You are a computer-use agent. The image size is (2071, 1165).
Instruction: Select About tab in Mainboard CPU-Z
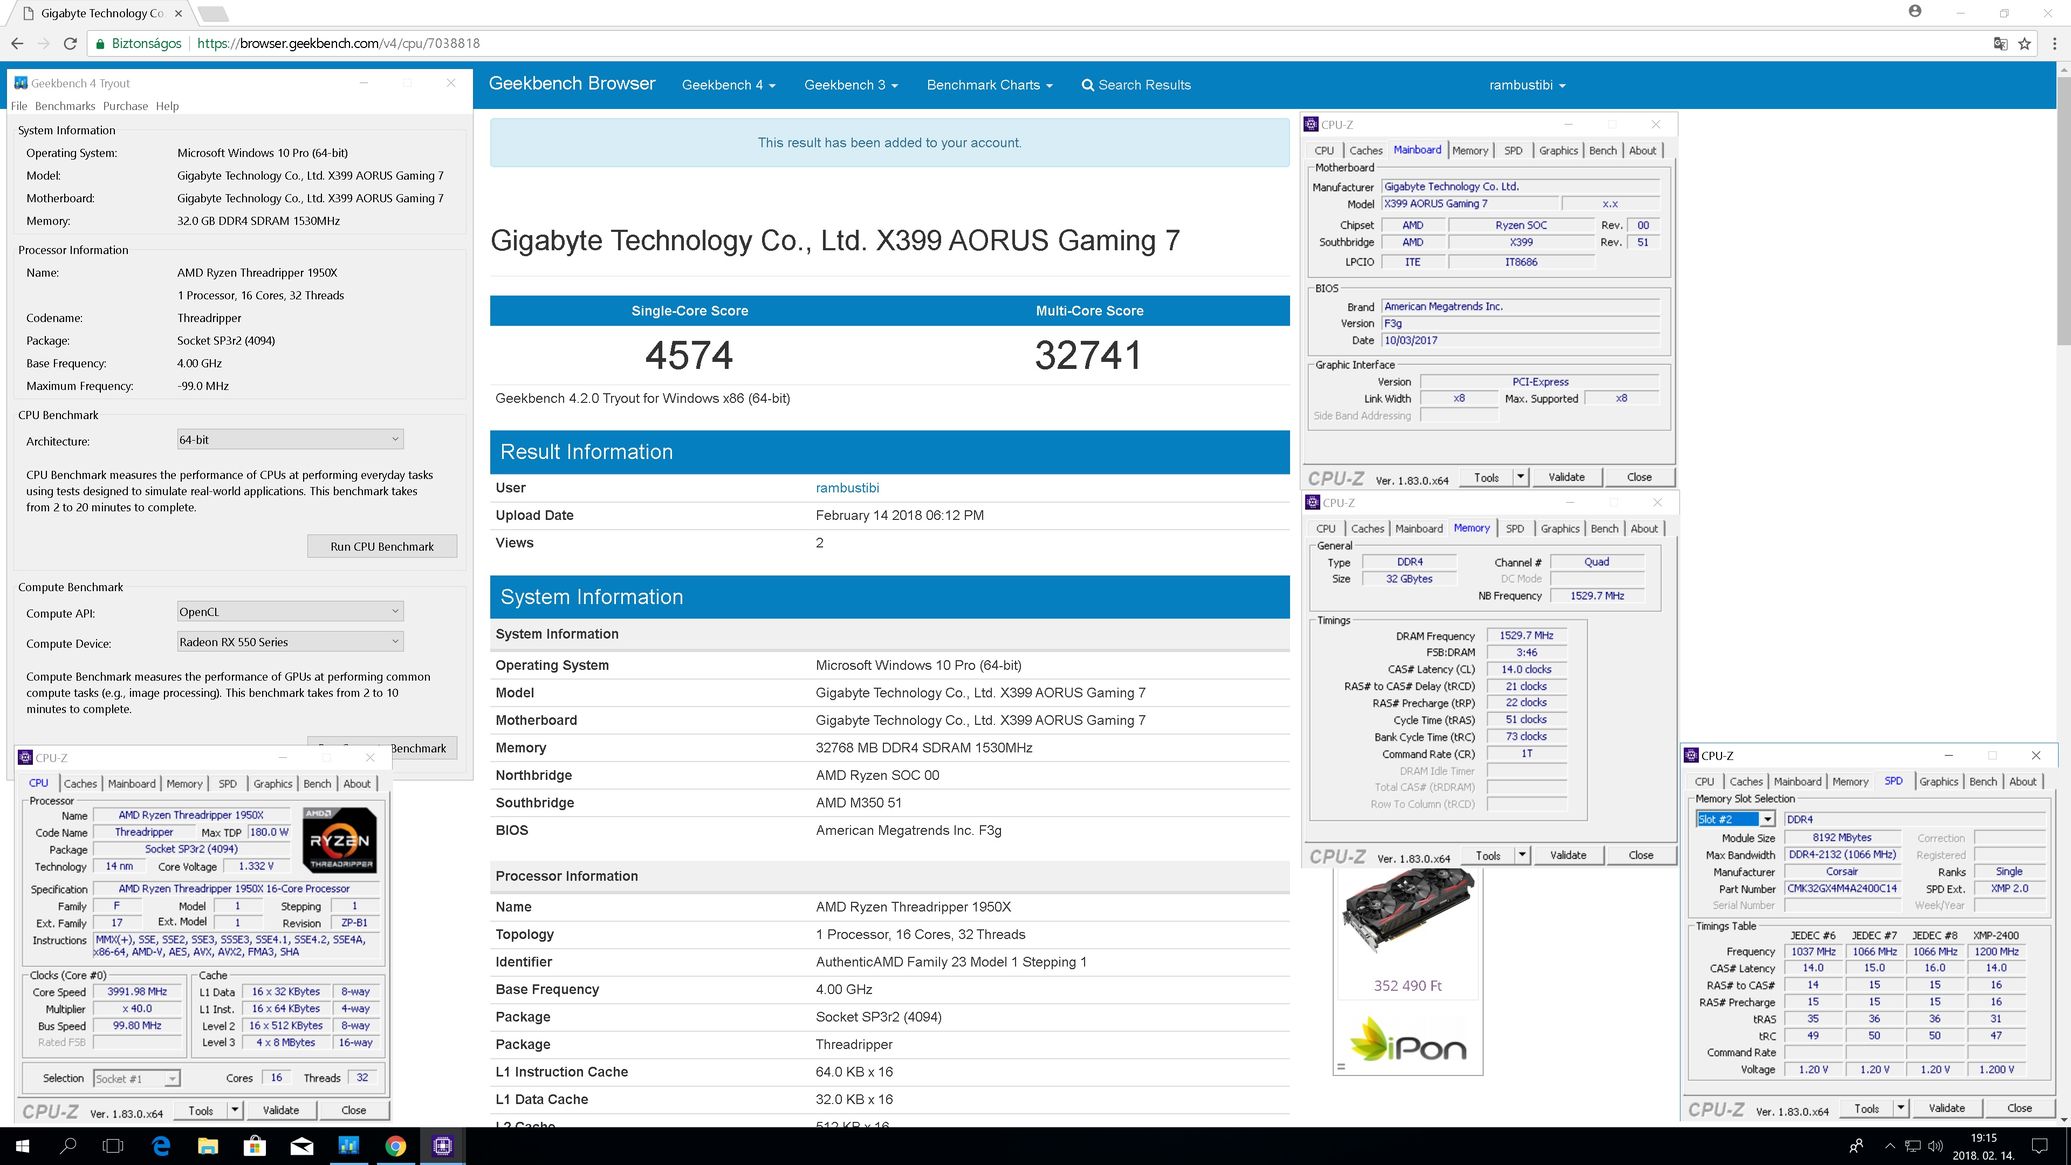(1642, 151)
